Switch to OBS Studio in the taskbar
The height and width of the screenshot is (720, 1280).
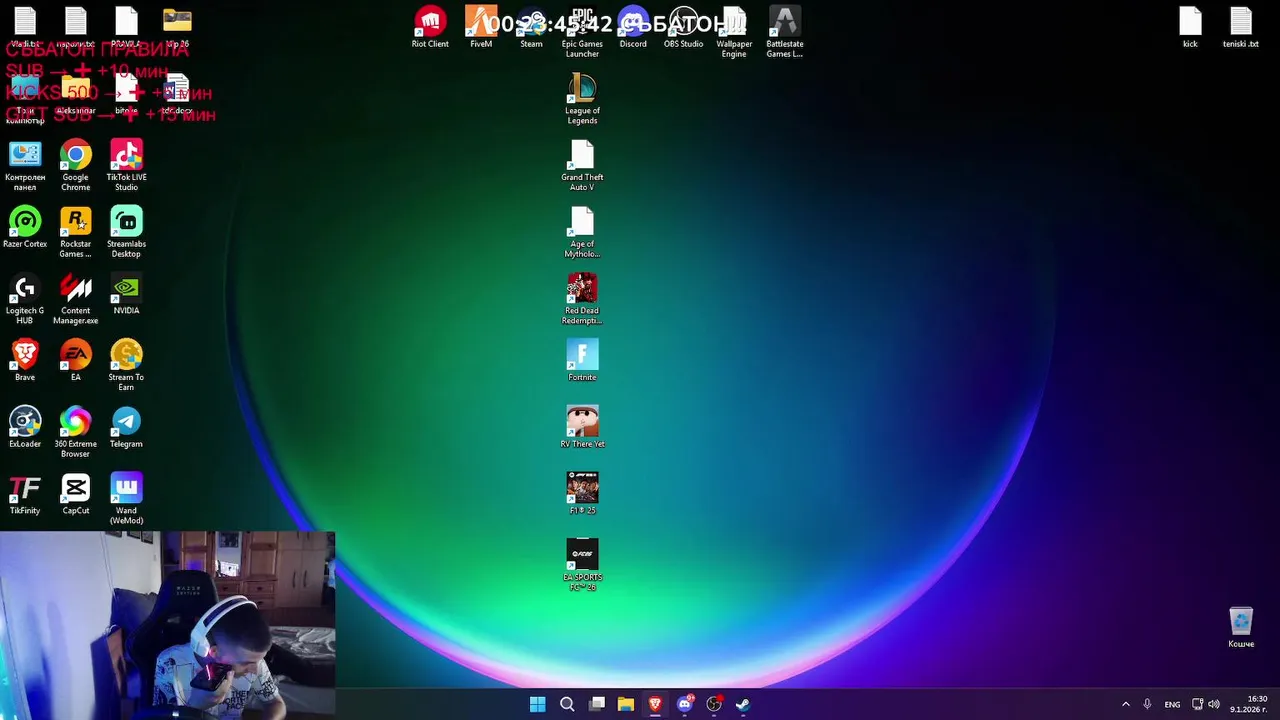point(714,704)
